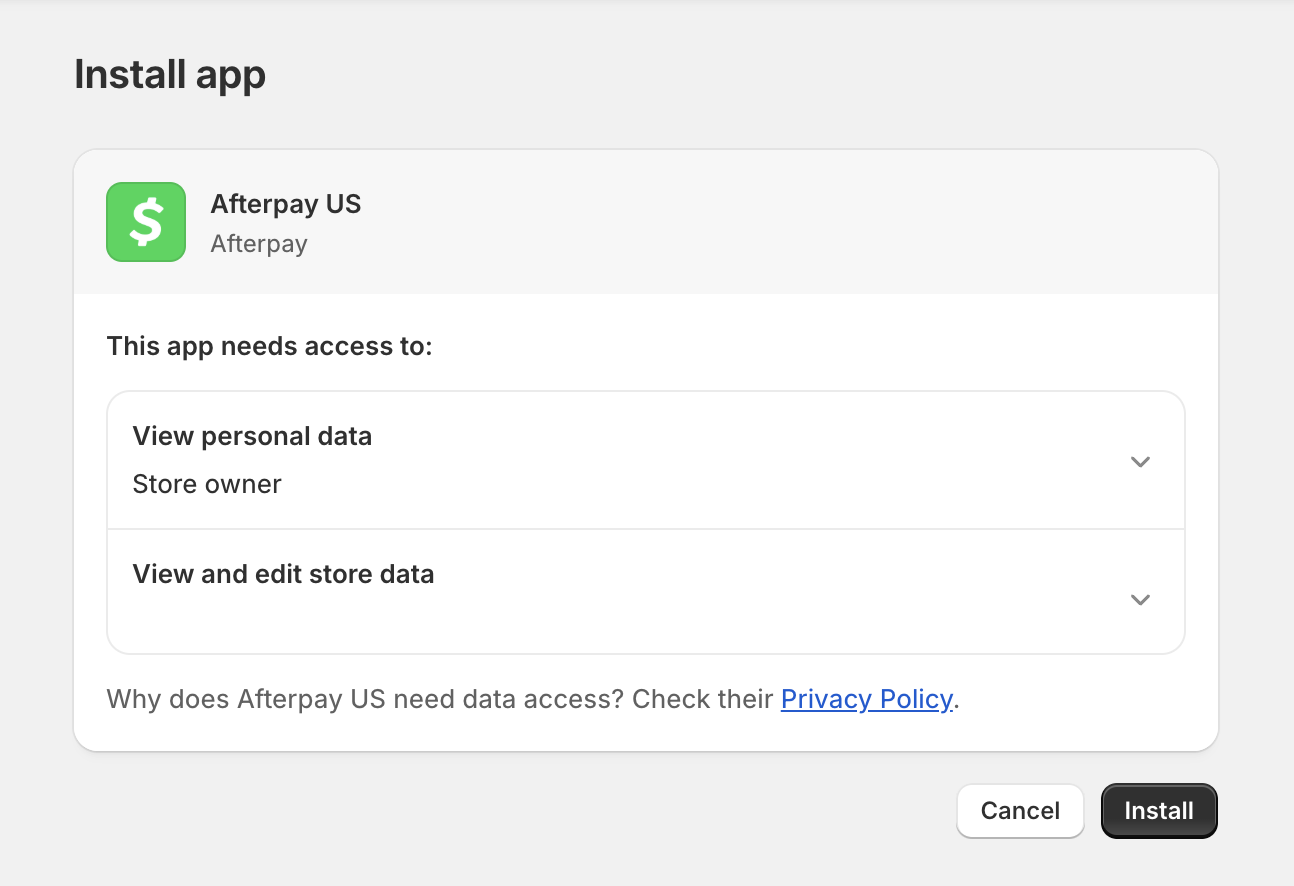Click the empty gray area left of Cancel

(500, 810)
